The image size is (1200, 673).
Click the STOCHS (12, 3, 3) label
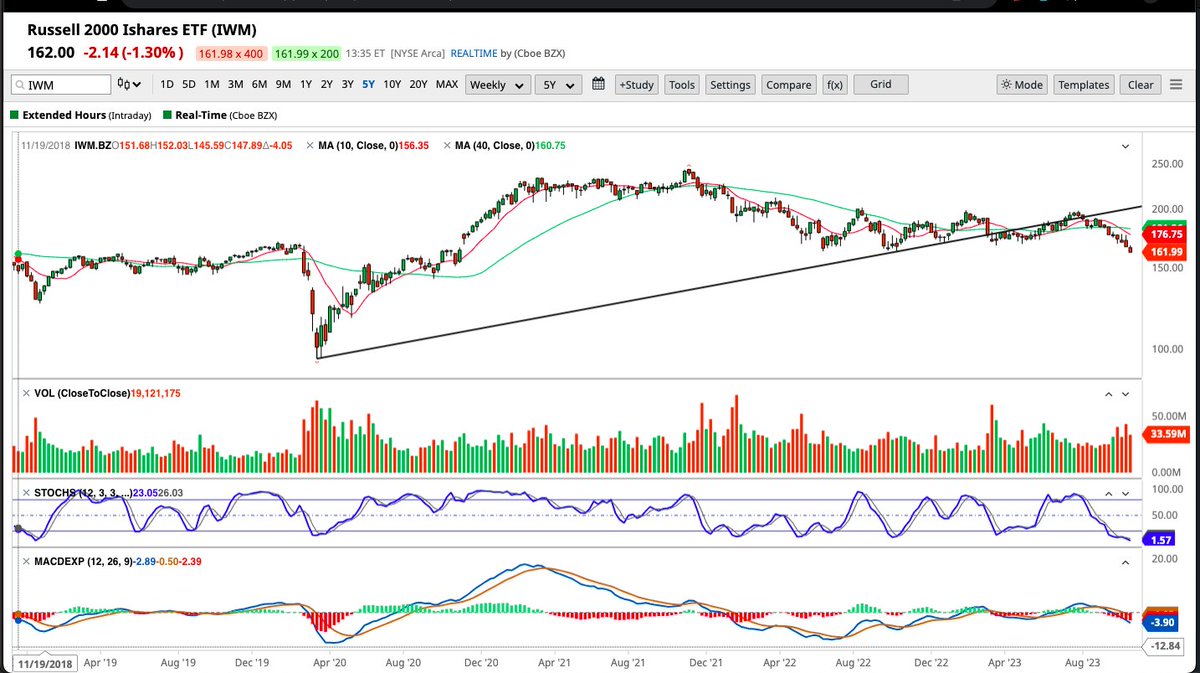coord(84,493)
